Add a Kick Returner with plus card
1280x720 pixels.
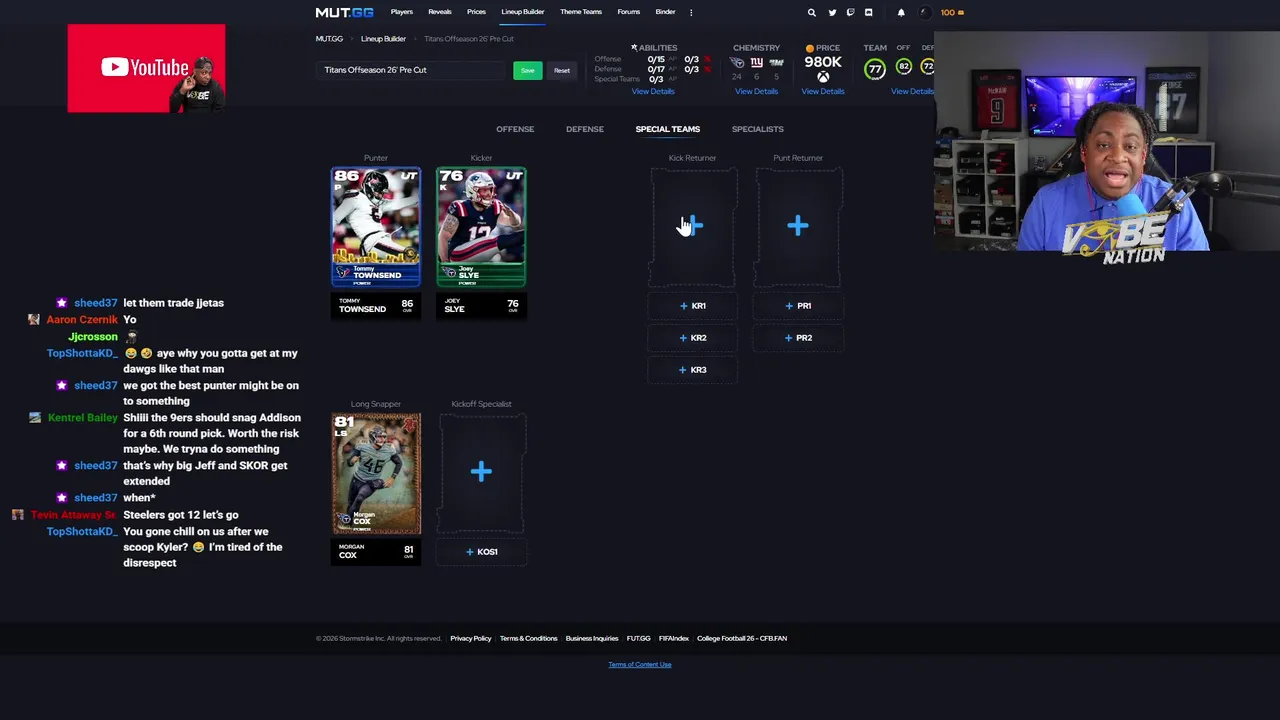(693, 226)
